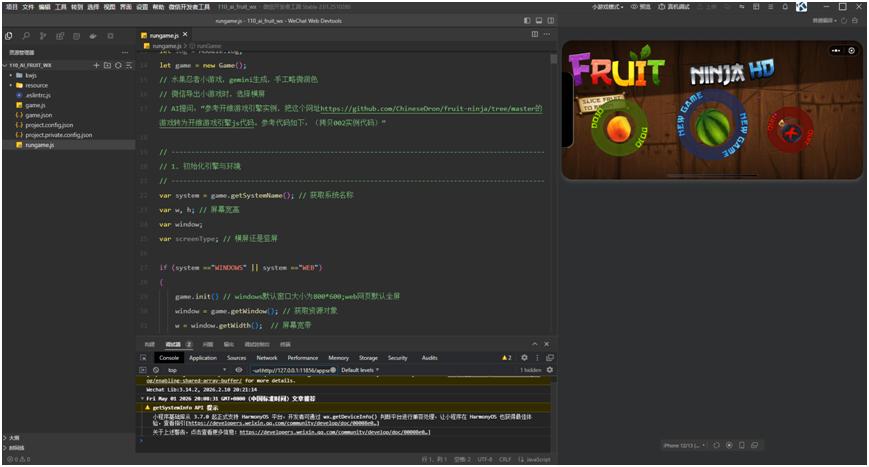Open the mini game mode dropdown
Screen dimensions: 869x467
tap(607, 7)
